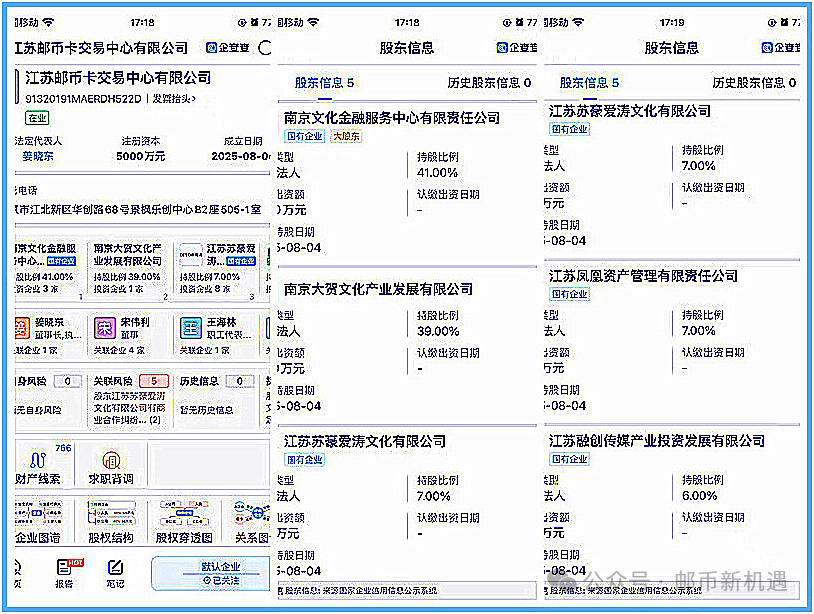
Task: Open legal representative 姜晓东 link
Action: click(x=38, y=156)
